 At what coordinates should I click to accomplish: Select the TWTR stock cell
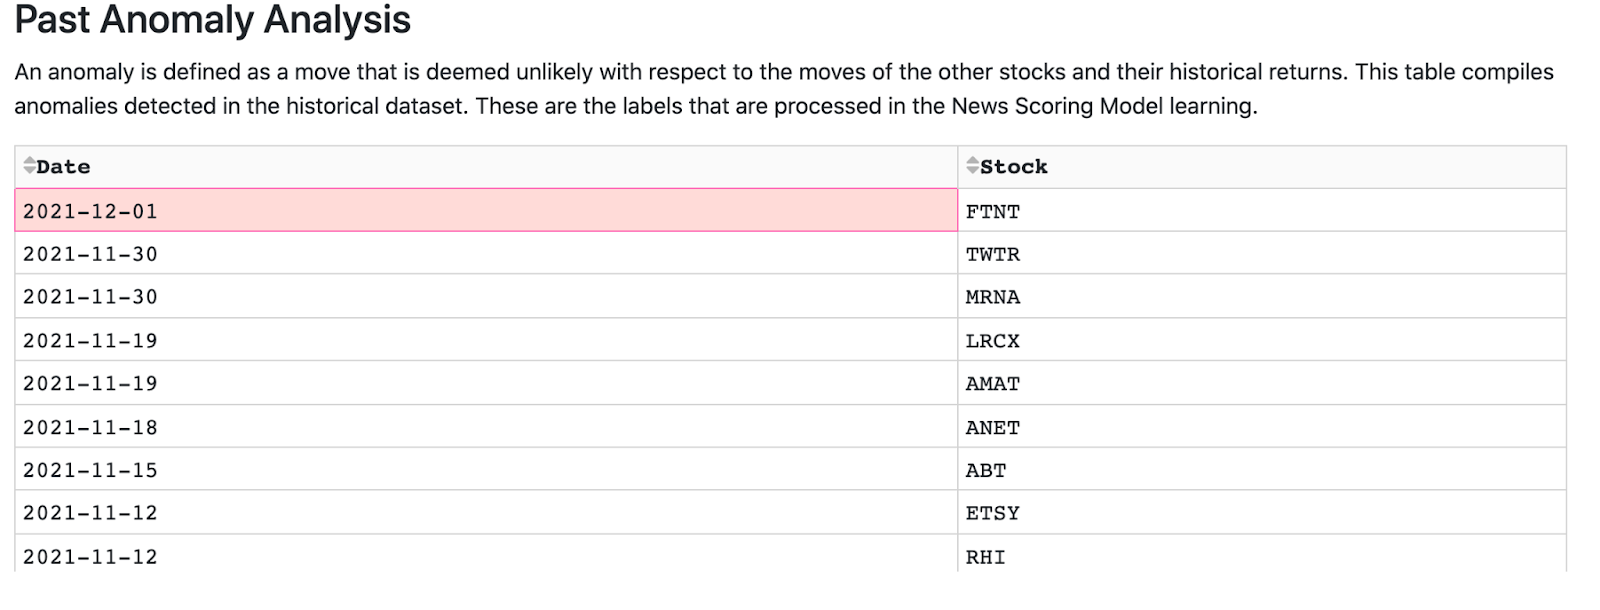click(x=992, y=254)
